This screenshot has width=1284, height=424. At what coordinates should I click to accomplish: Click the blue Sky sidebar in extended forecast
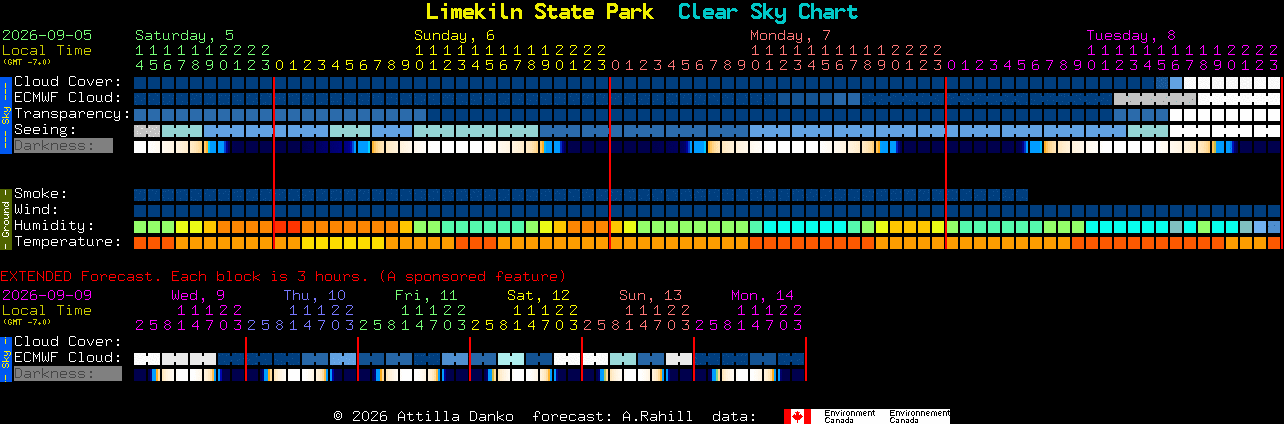pos(5,357)
